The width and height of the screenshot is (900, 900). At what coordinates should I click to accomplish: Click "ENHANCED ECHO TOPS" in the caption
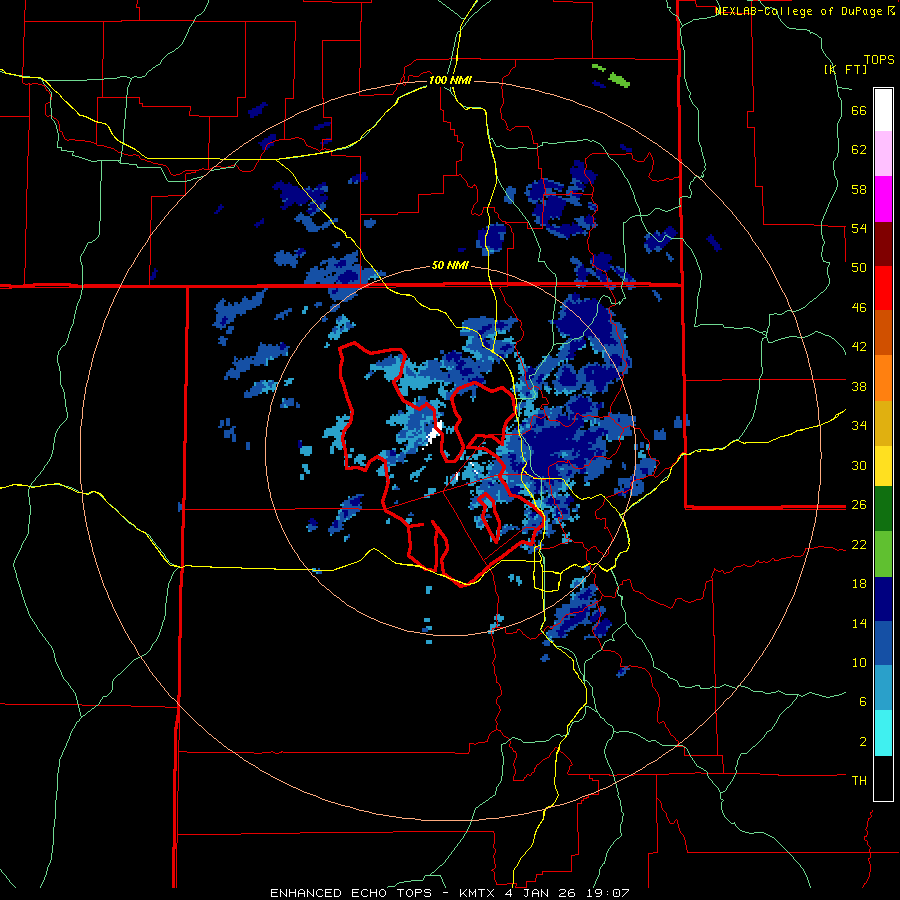click(x=351, y=893)
